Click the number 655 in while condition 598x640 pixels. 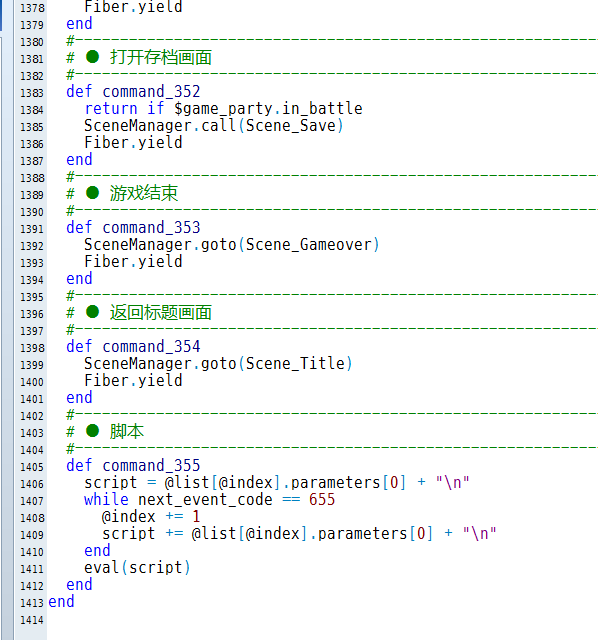pyautogui.click(x=322, y=500)
